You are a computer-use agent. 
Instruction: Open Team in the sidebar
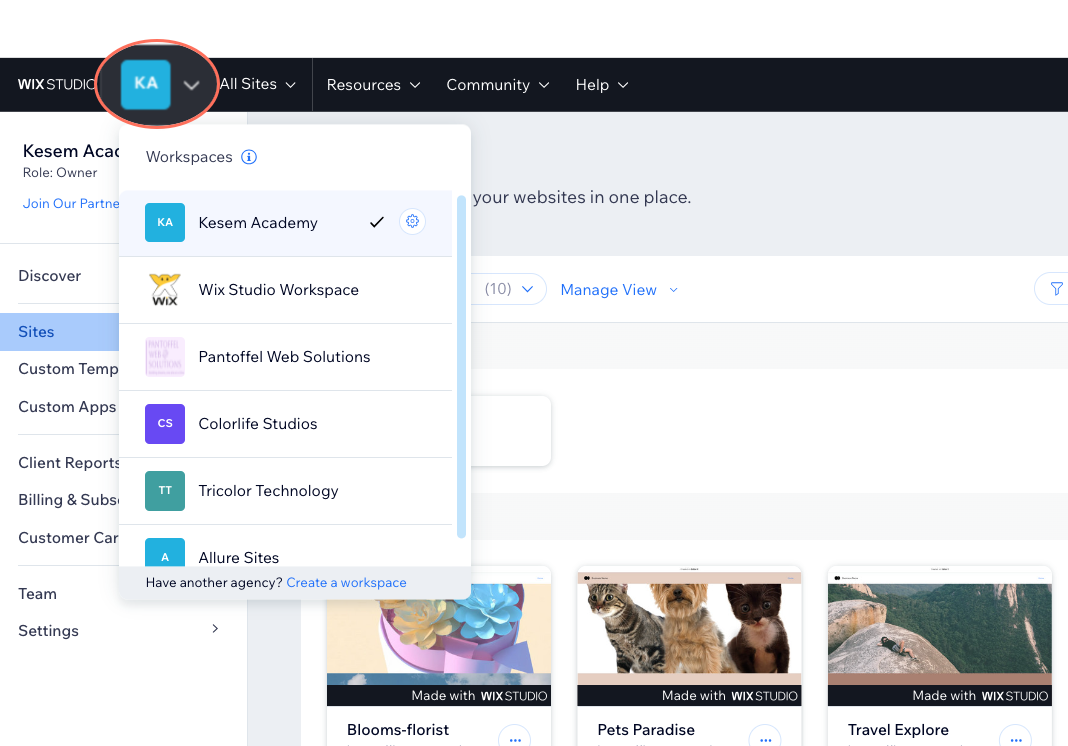click(37, 593)
